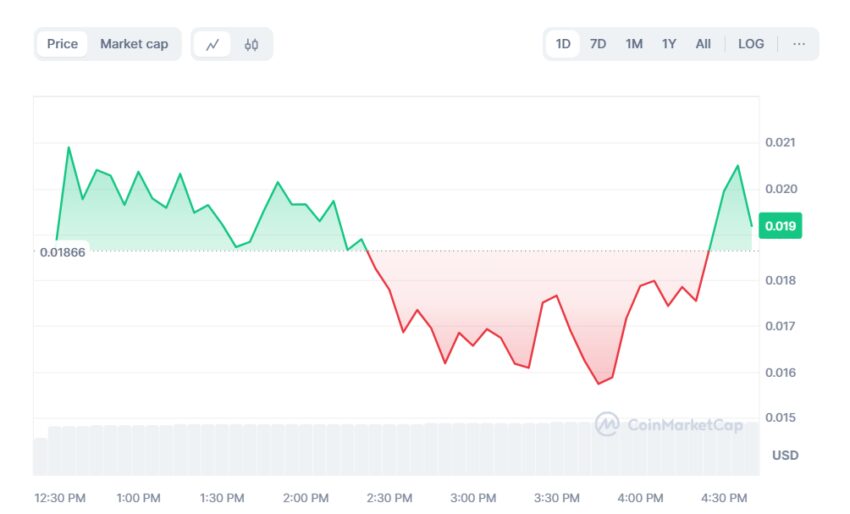850x514 pixels.
Task: Click the 0.021 price axis label
Action: pos(780,143)
